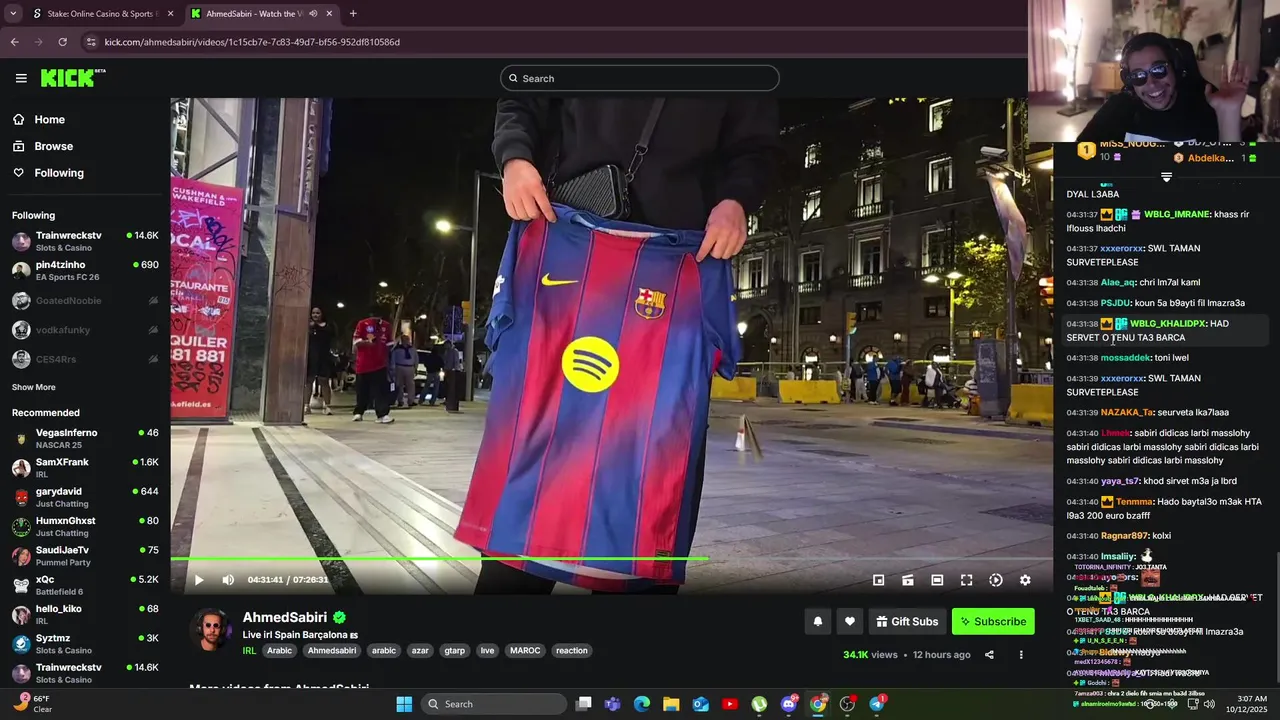Open pin4tzinho channel
1280x720 pixels.
tap(85, 271)
